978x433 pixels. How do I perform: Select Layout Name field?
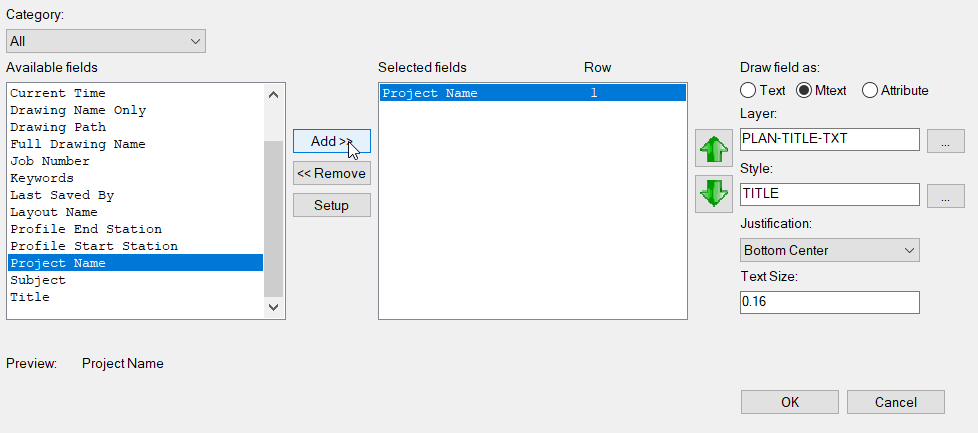[x=136, y=212]
